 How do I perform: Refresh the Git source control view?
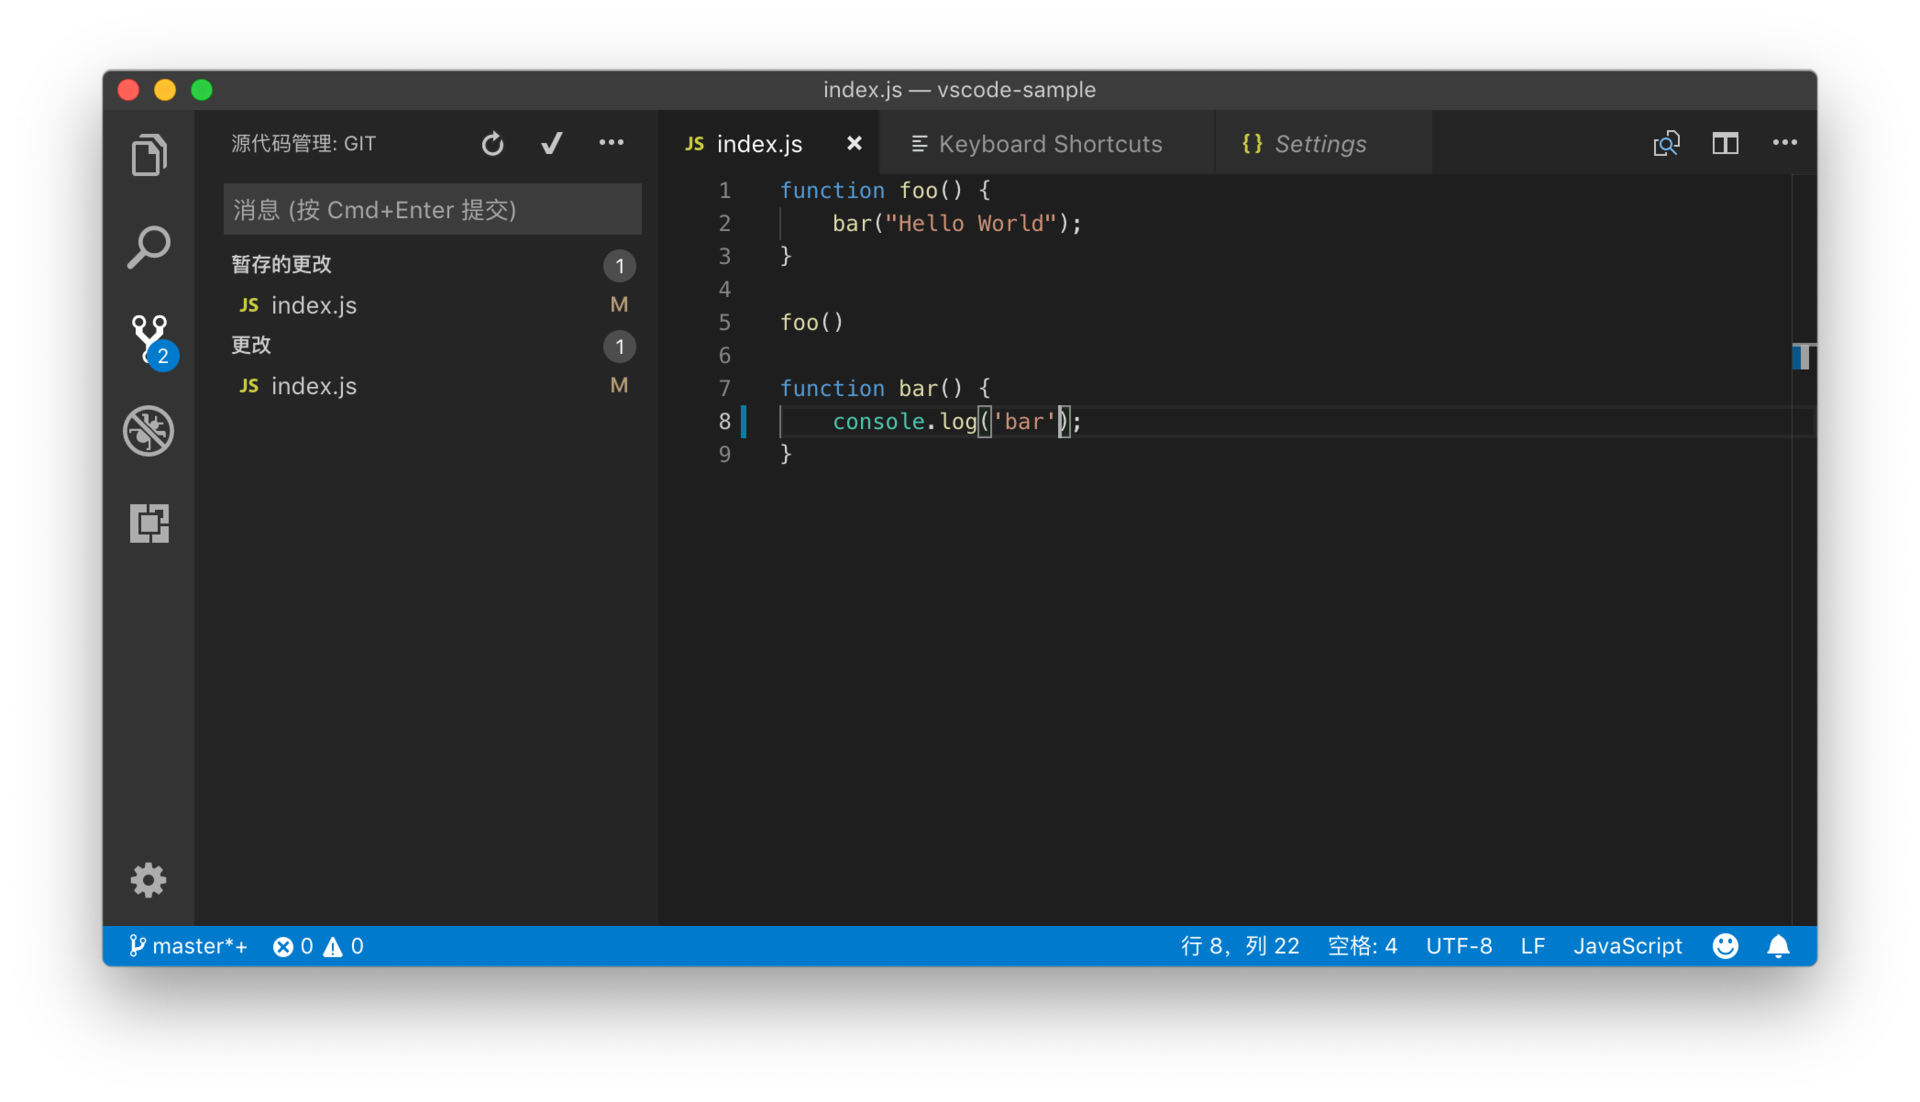click(492, 144)
